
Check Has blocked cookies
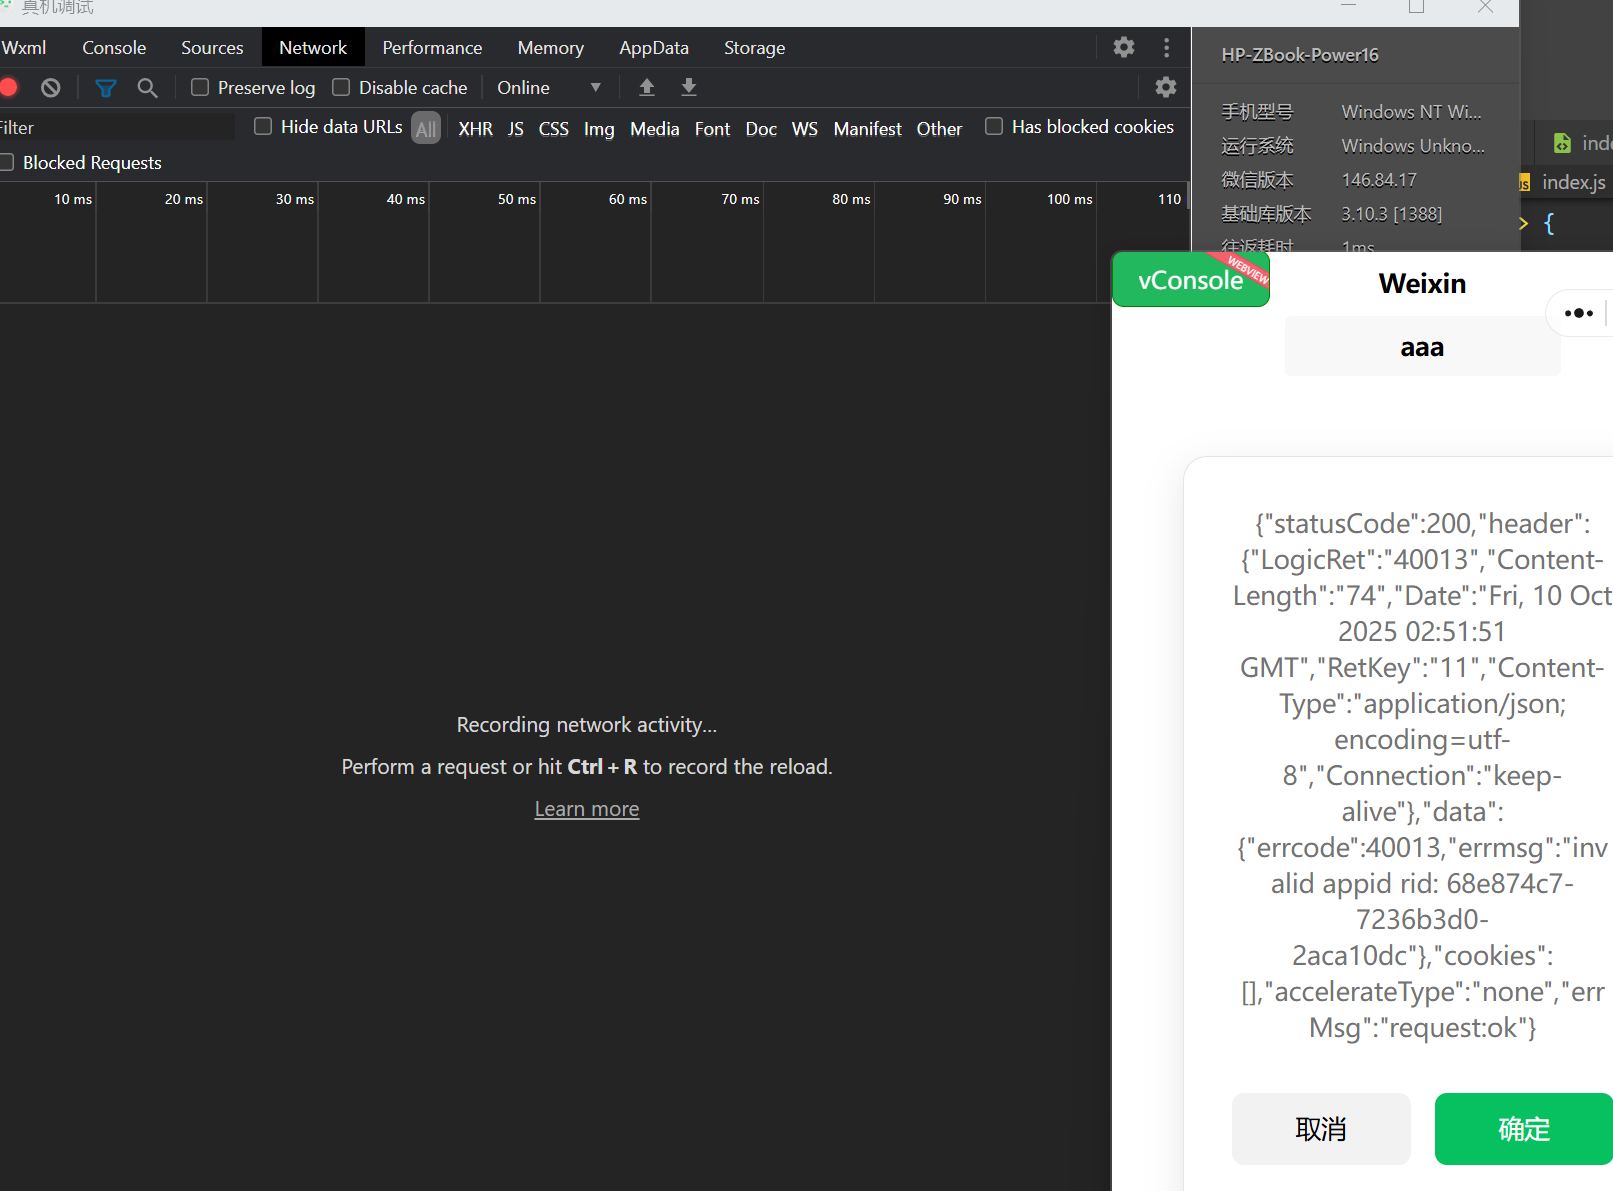pyautogui.click(x=994, y=126)
